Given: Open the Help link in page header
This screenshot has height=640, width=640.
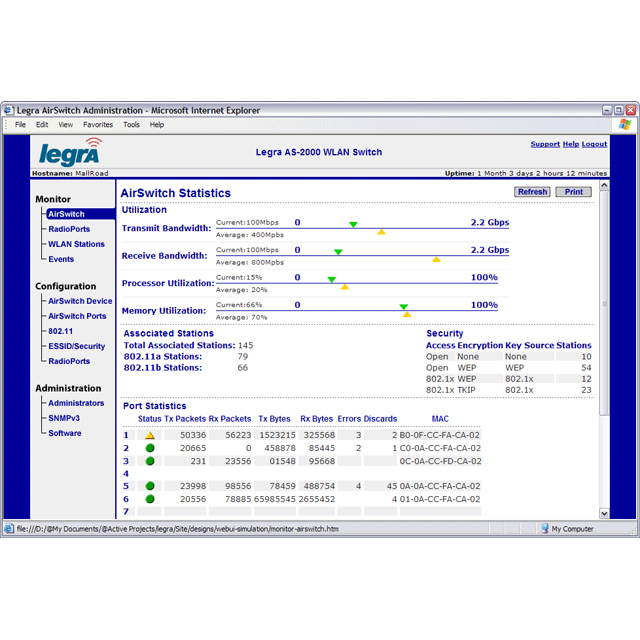Looking at the screenshot, I should tap(571, 144).
